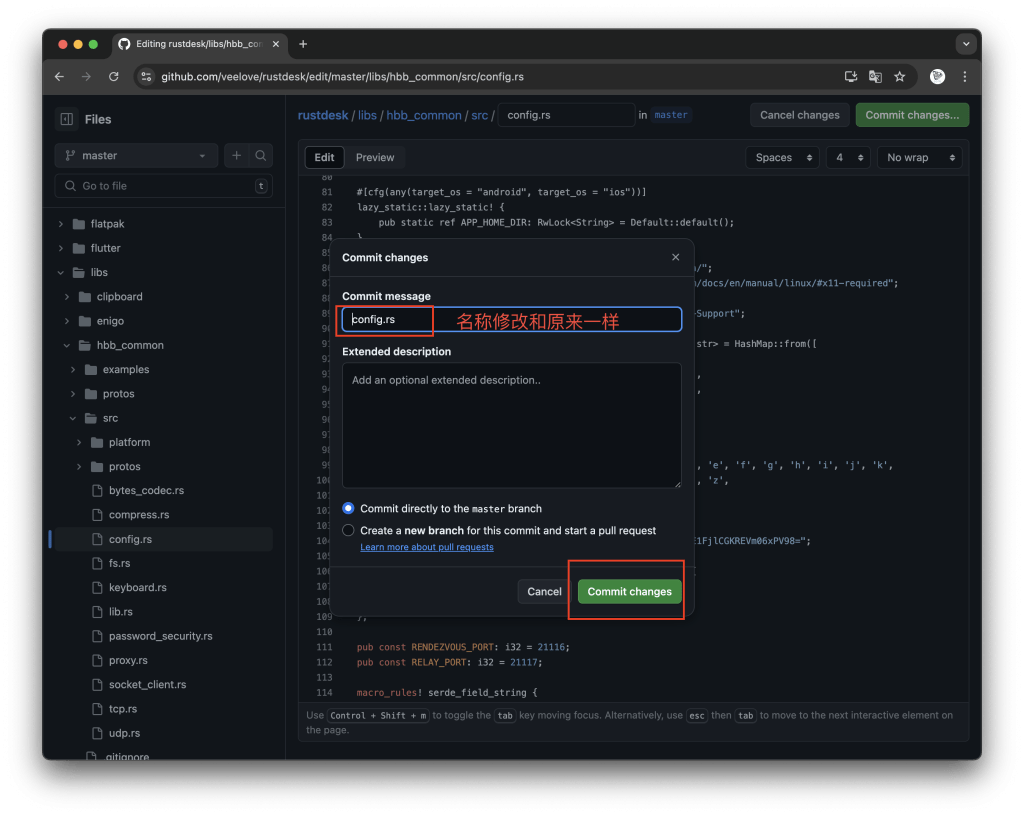Choose 'Create a new branch' for this commit
Screen dimensions: 1024x816
click(348, 530)
